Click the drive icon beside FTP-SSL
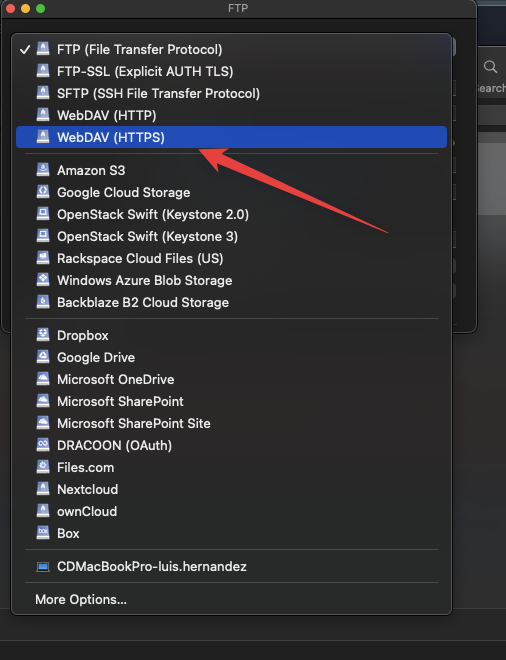This screenshot has height=660, width=506. click(x=43, y=71)
